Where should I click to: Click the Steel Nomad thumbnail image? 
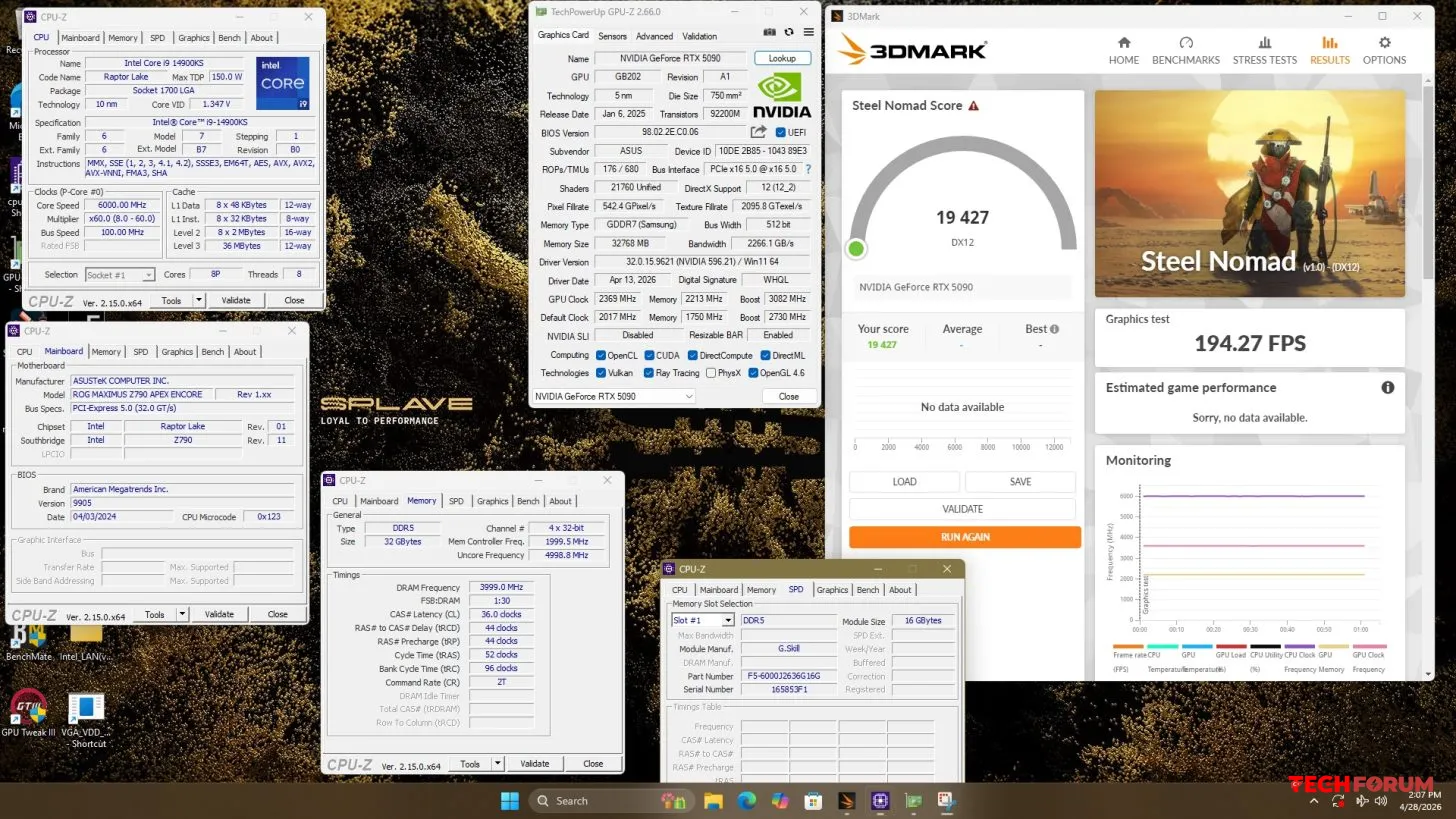1250,194
